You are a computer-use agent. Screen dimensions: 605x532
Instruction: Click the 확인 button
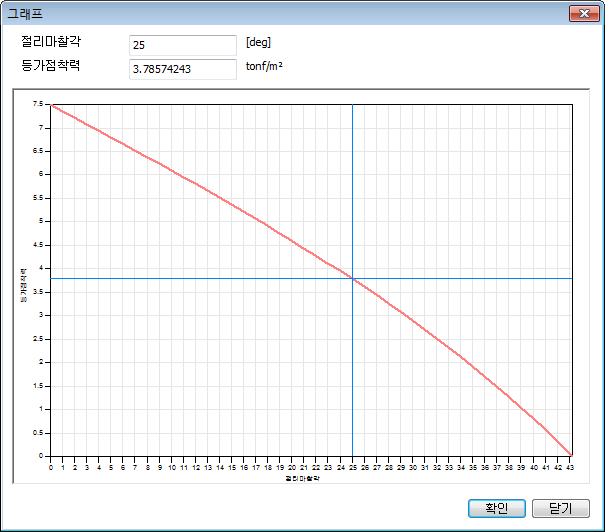tap(497, 508)
